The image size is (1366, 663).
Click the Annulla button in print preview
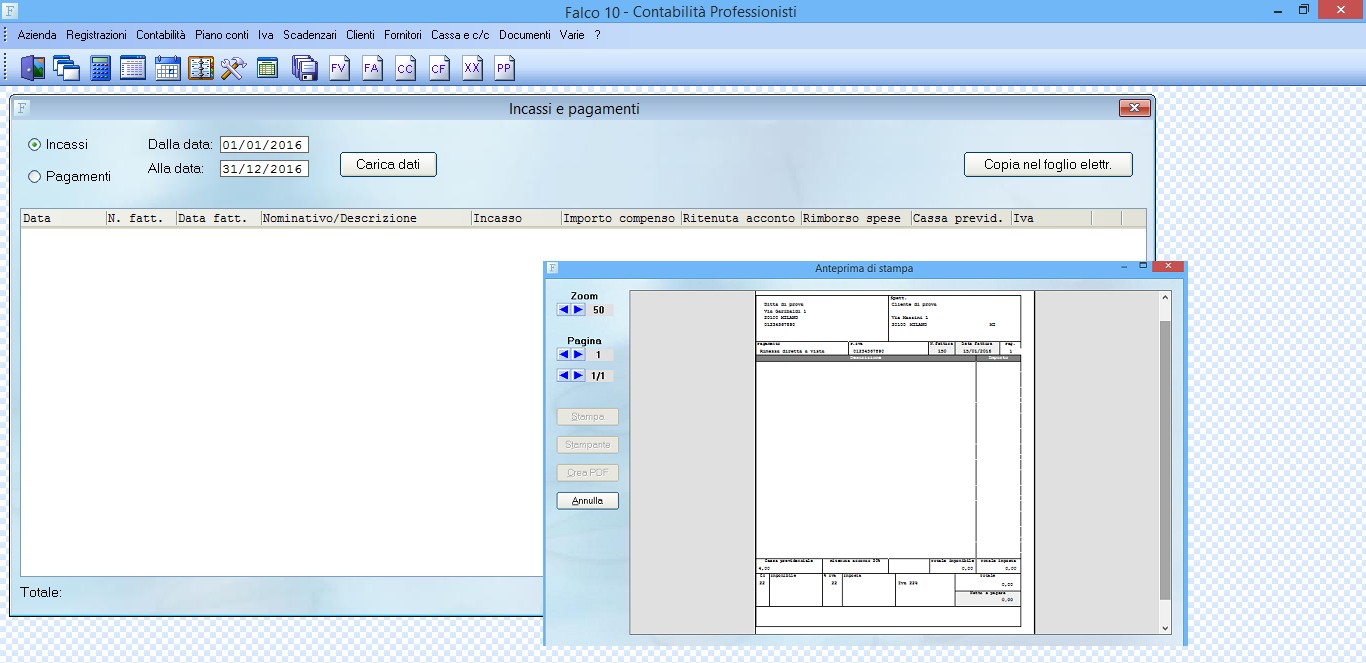(x=588, y=501)
